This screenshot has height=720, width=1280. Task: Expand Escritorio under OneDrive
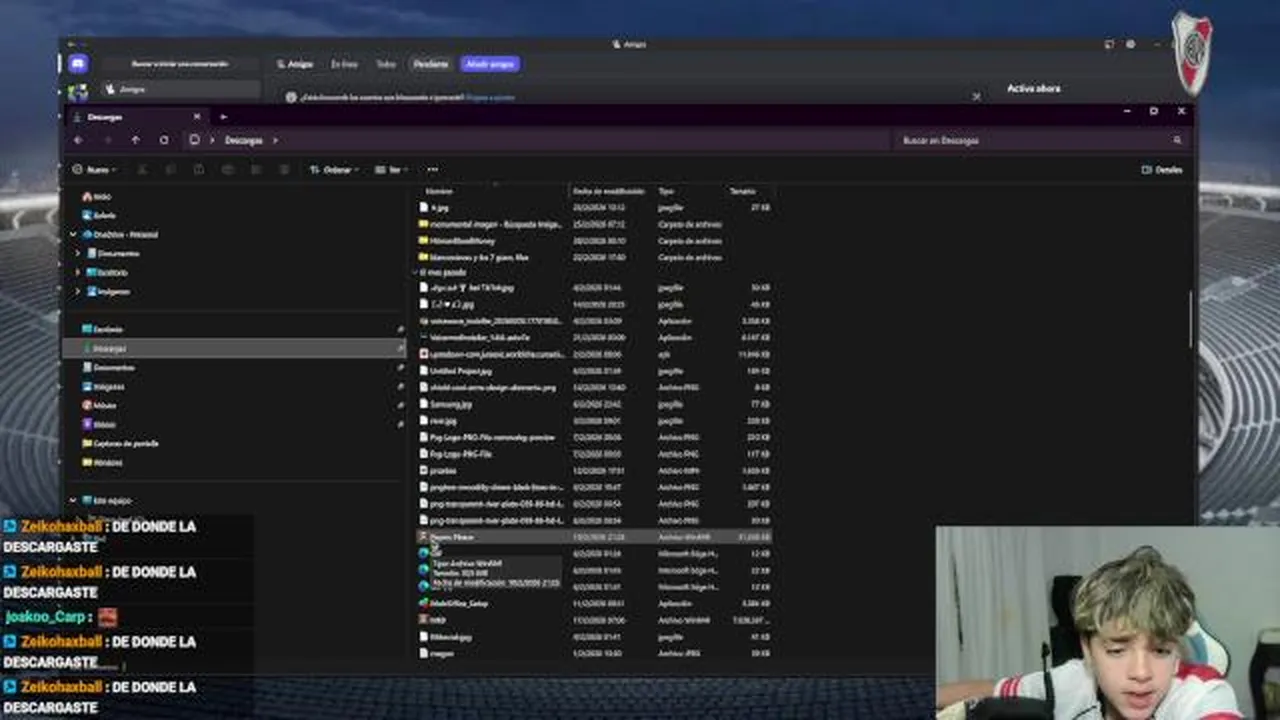78,272
